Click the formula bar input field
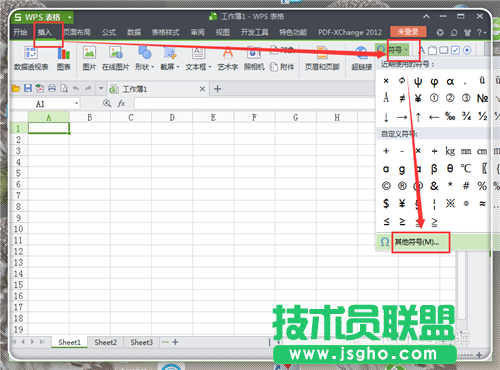This screenshot has height=370, width=500. pyautogui.click(x=255, y=104)
